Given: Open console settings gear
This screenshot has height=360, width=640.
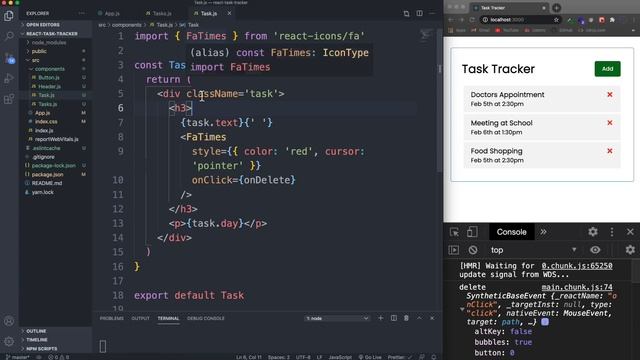Looking at the screenshot, I should [x=630, y=250].
